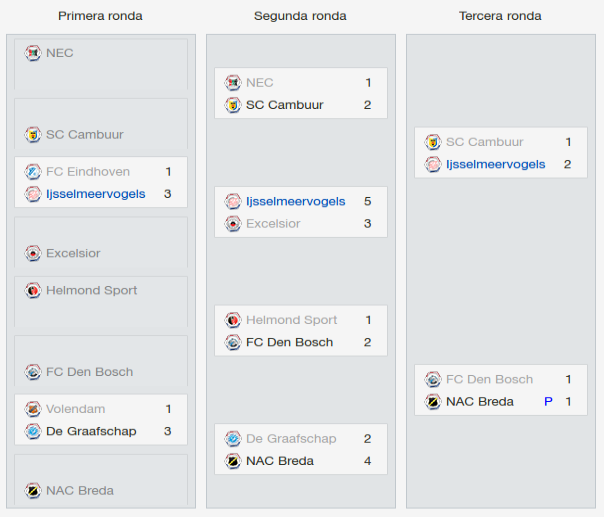Click SC Cambuur crest in Segunda ronda
Screen dimensions: 604x517
coord(233,105)
